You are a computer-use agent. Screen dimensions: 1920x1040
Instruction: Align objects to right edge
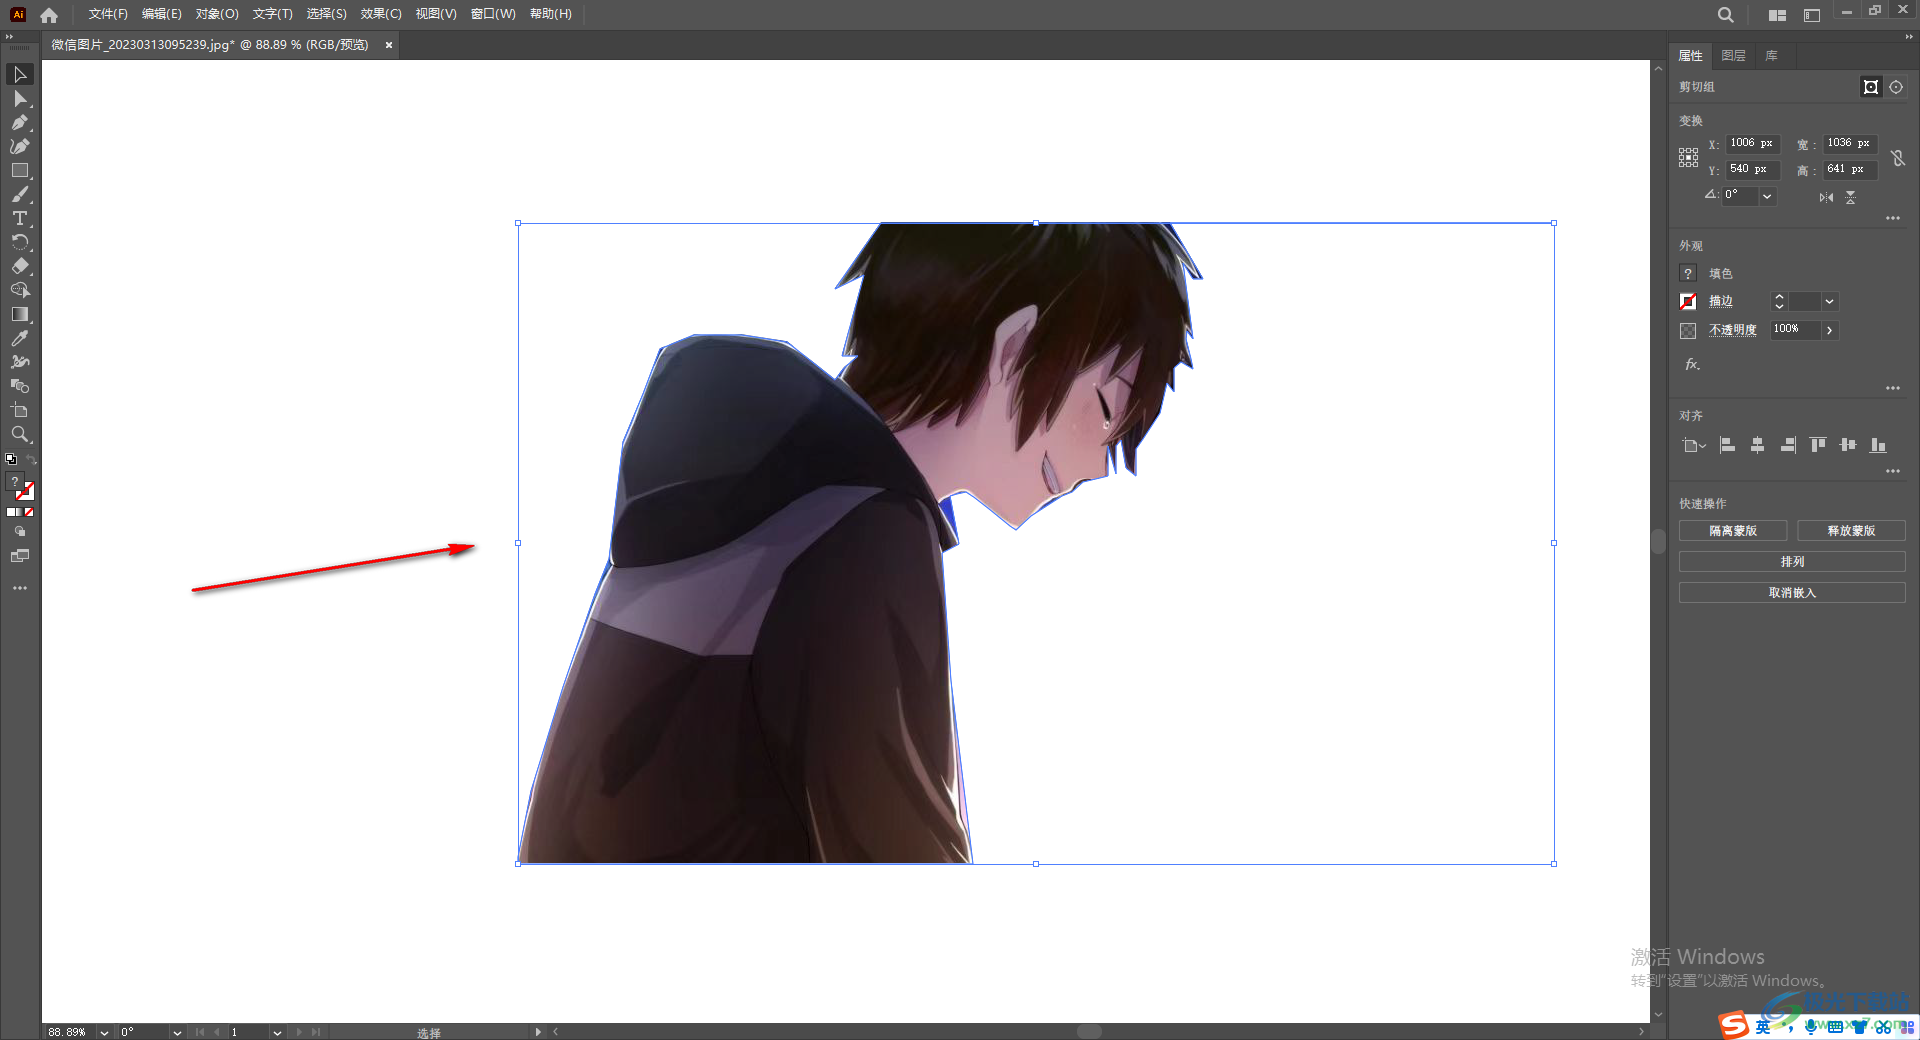(x=1787, y=445)
